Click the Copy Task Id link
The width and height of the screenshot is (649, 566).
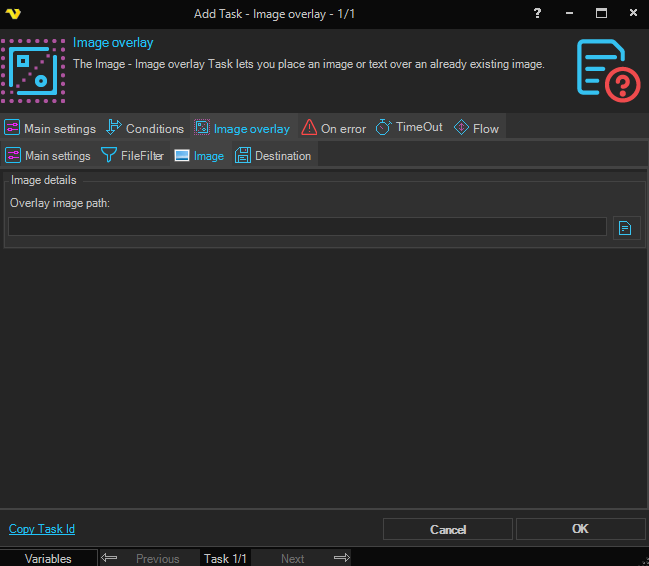42,529
